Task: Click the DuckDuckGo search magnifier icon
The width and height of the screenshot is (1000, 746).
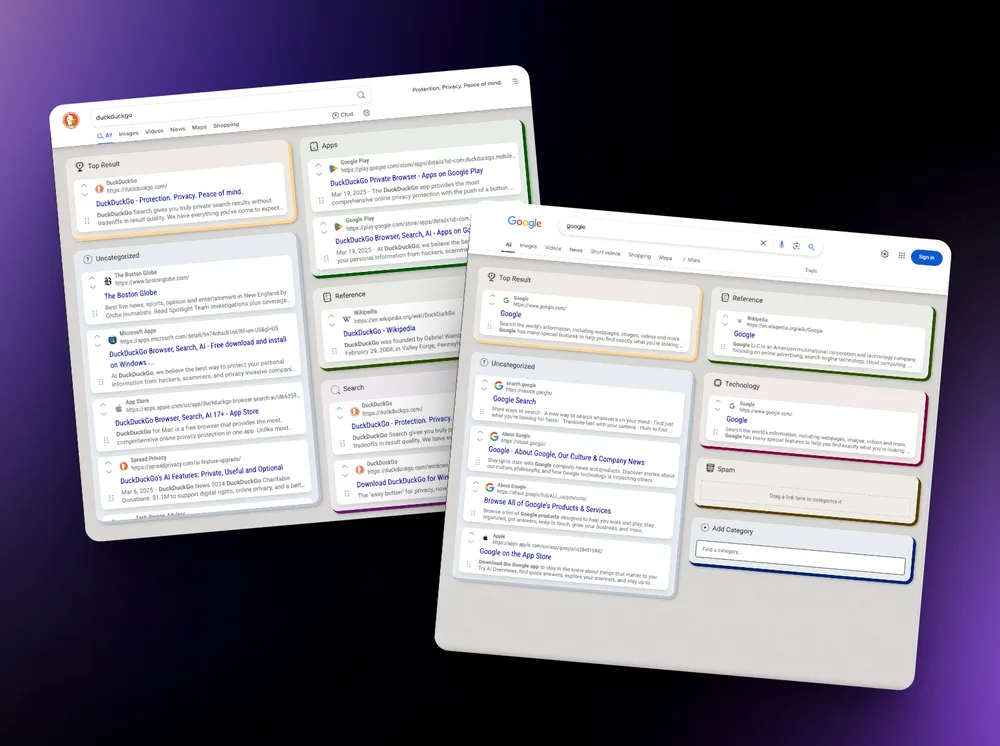Action: click(361, 96)
